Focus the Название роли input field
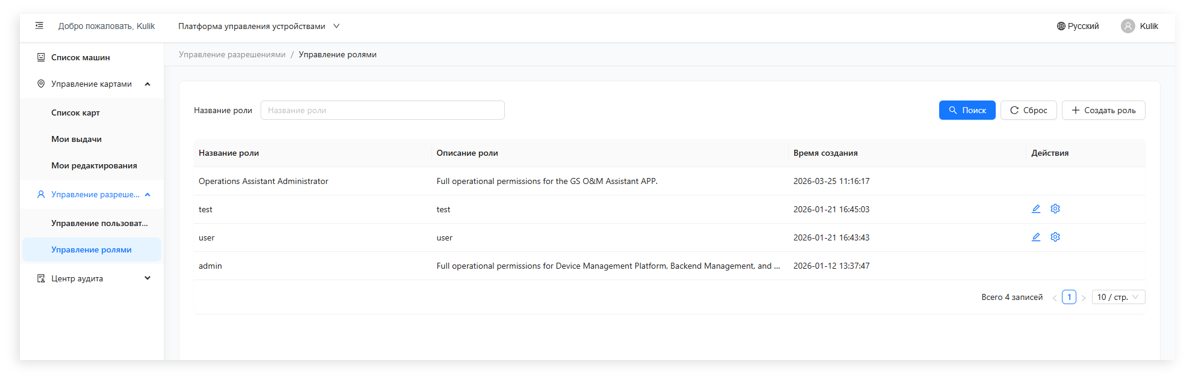The image size is (1189, 380). 382,110
